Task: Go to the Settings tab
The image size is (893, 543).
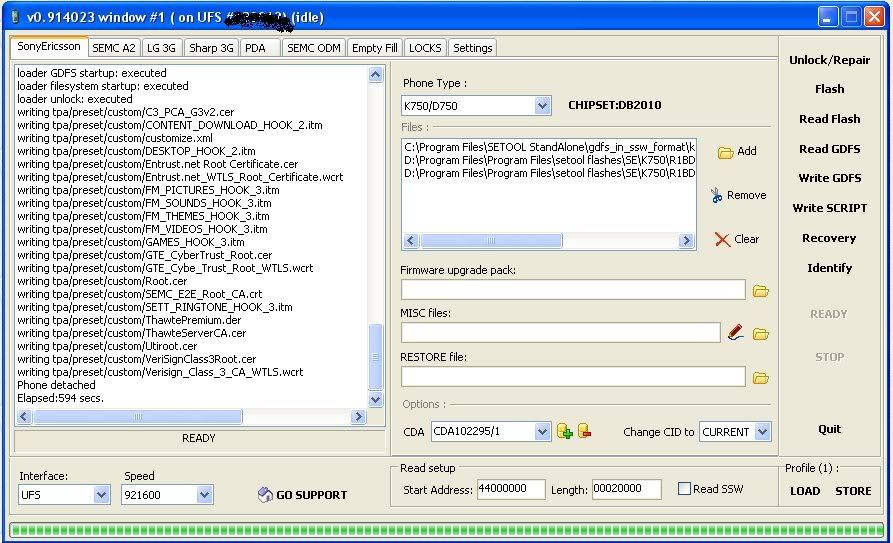Action: pos(473,48)
